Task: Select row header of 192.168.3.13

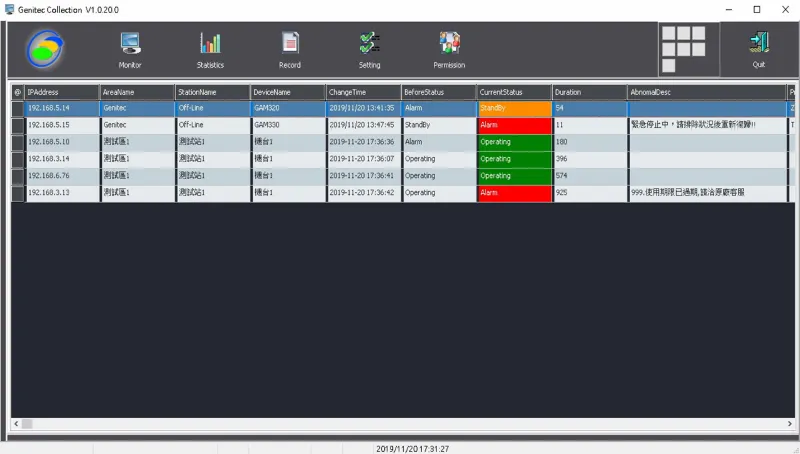Action: (18, 193)
